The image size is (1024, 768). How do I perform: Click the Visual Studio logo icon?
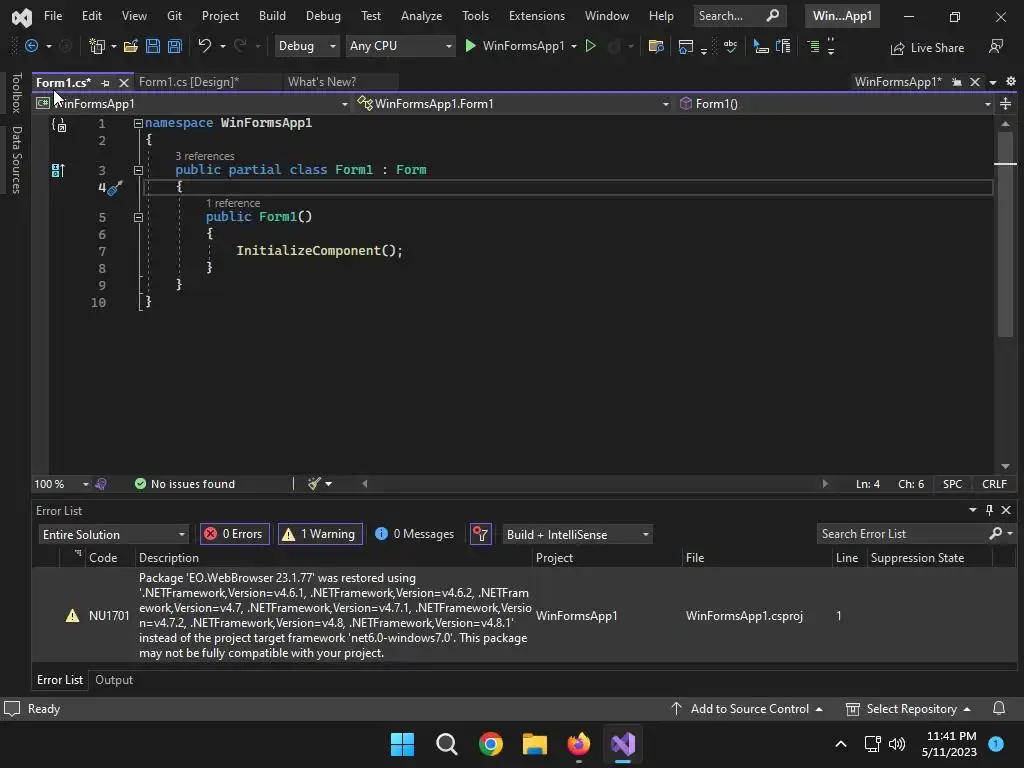pyautogui.click(x=22, y=17)
